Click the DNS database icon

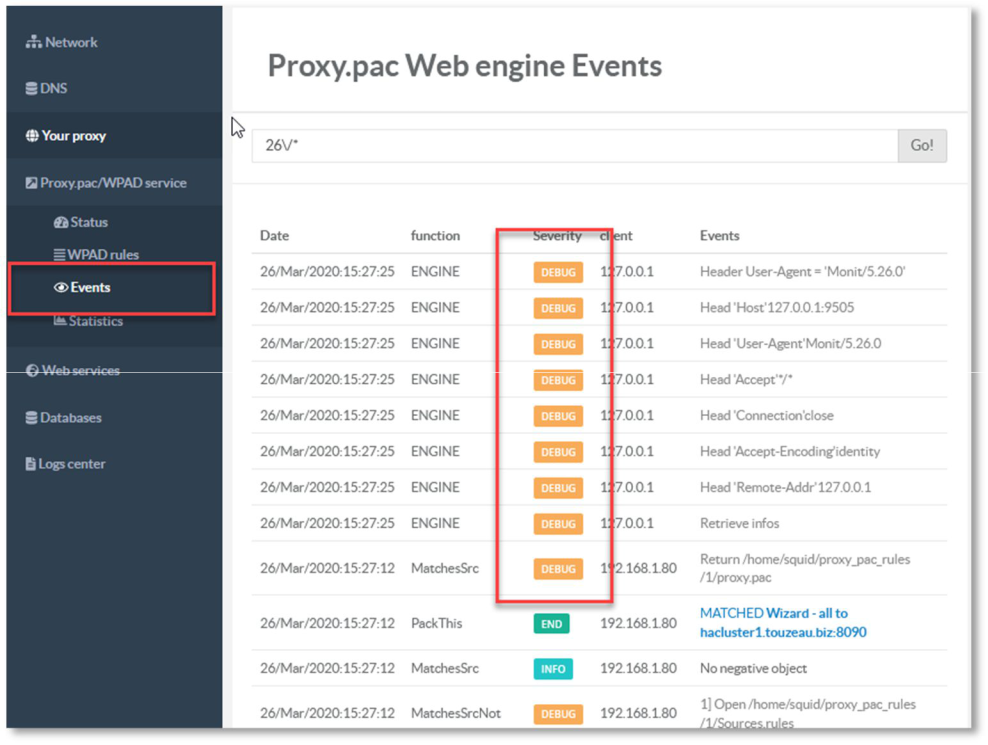32,89
